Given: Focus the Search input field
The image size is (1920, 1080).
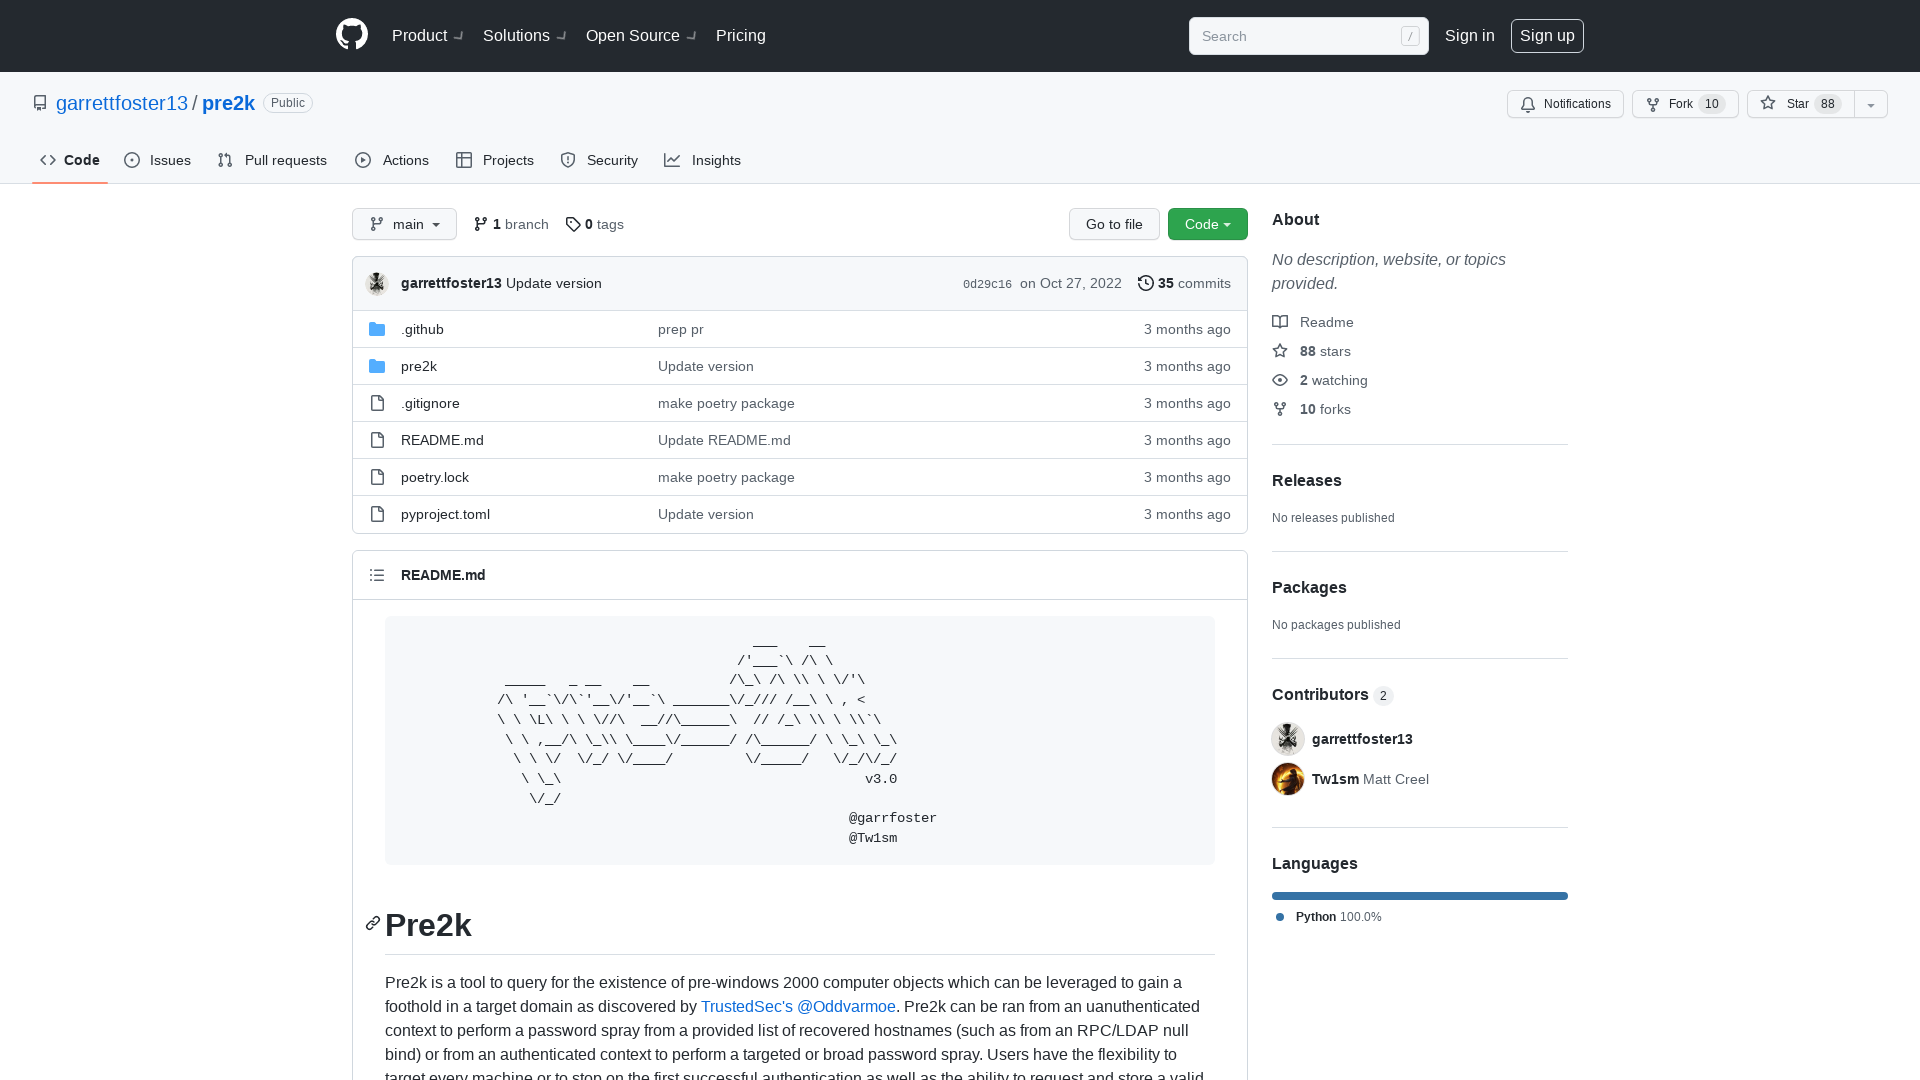Looking at the screenshot, I should (x=1309, y=36).
